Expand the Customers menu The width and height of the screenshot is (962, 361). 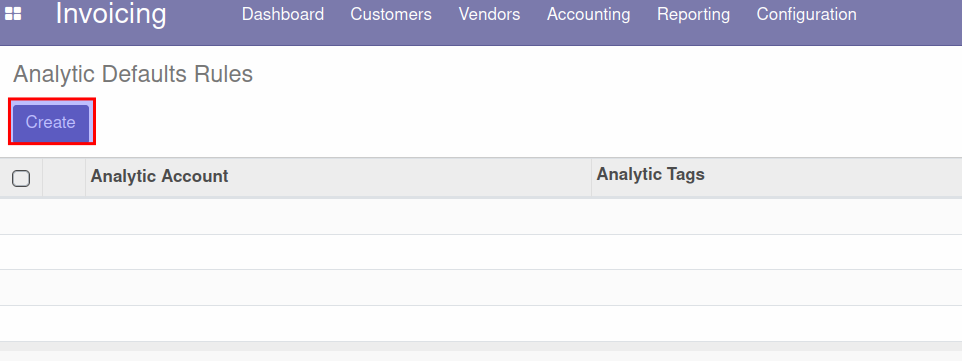point(391,14)
